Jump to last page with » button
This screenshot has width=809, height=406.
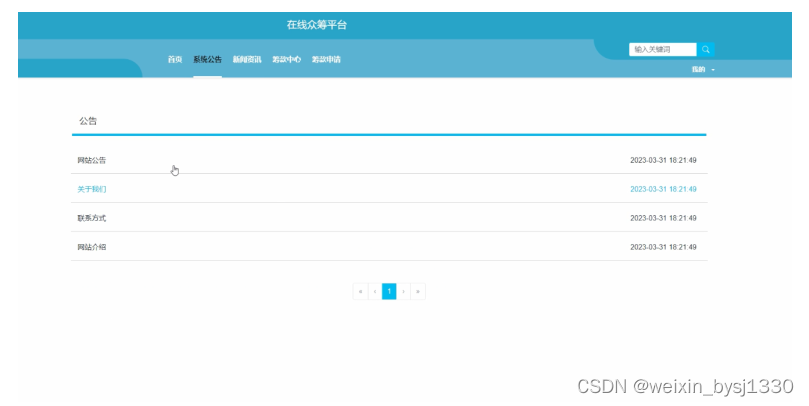tap(418, 291)
